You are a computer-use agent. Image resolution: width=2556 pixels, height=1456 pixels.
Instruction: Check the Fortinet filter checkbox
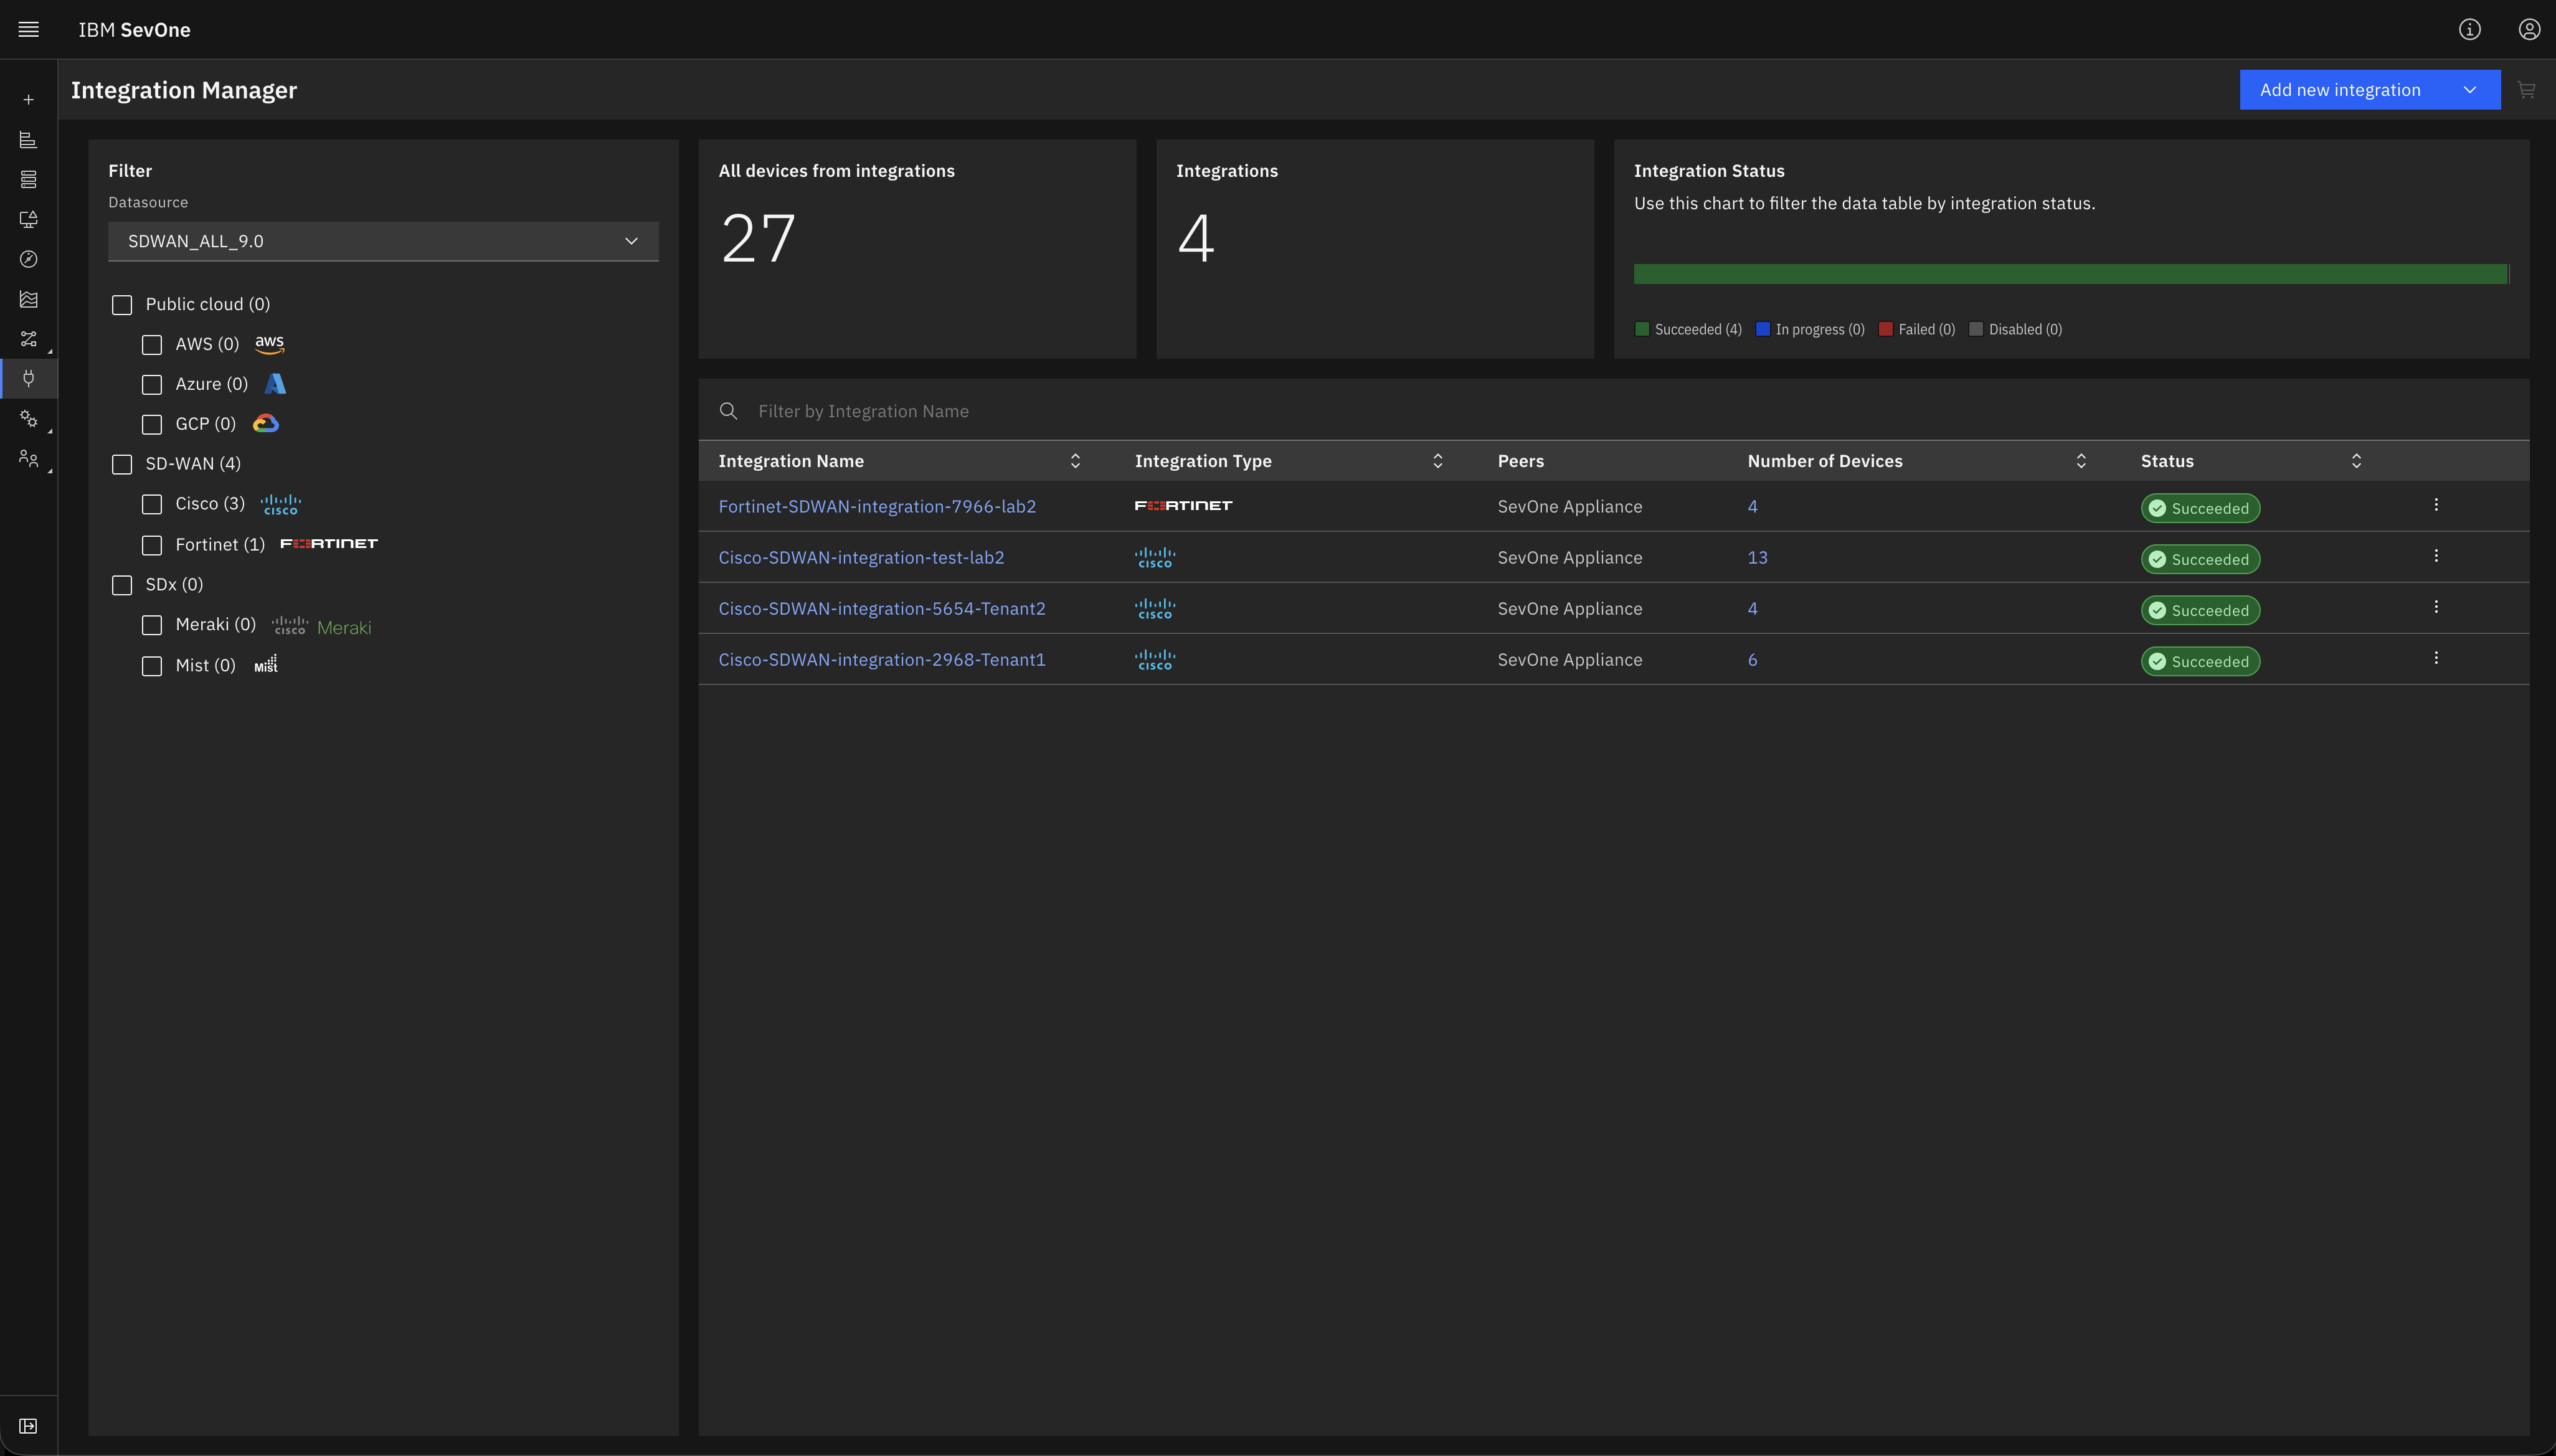[152, 546]
